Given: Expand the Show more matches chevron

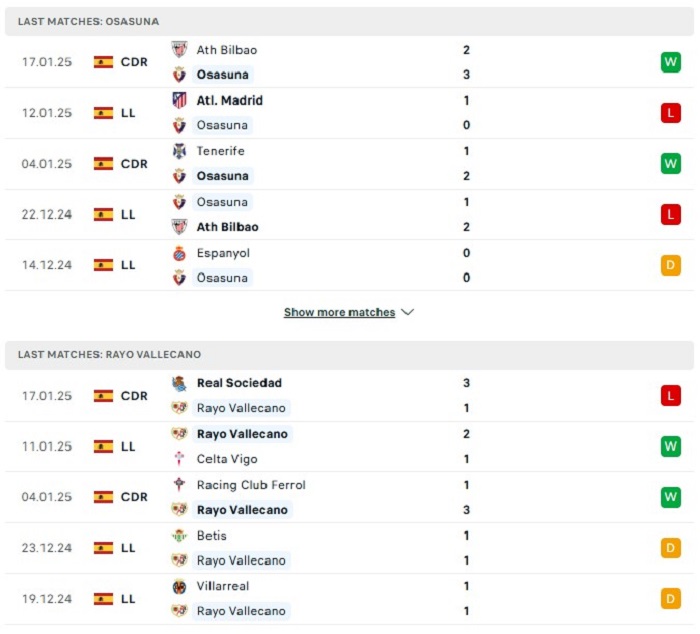Looking at the screenshot, I should tap(408, 312).
